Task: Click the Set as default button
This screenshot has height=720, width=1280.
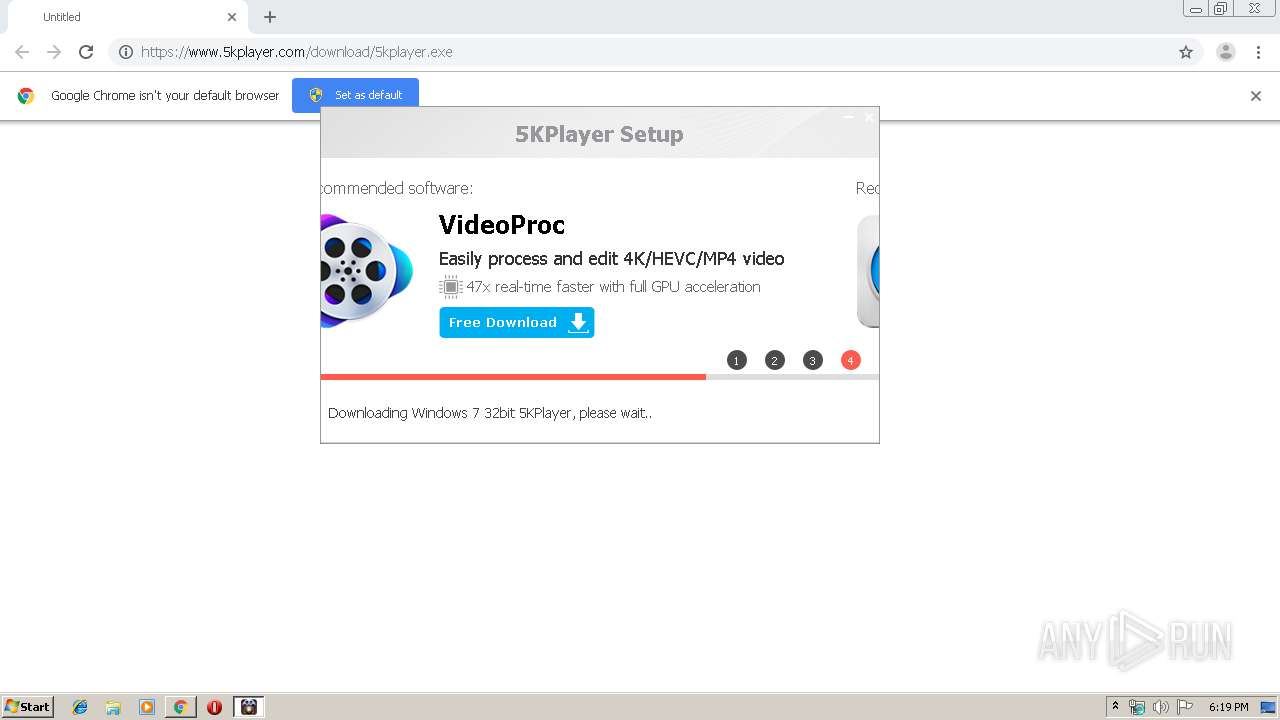Action: [x=355, y=95]
